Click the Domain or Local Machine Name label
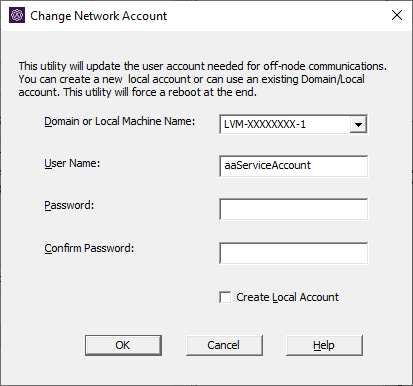The width and height of the screenshot is (413, 386). [120, 121]
